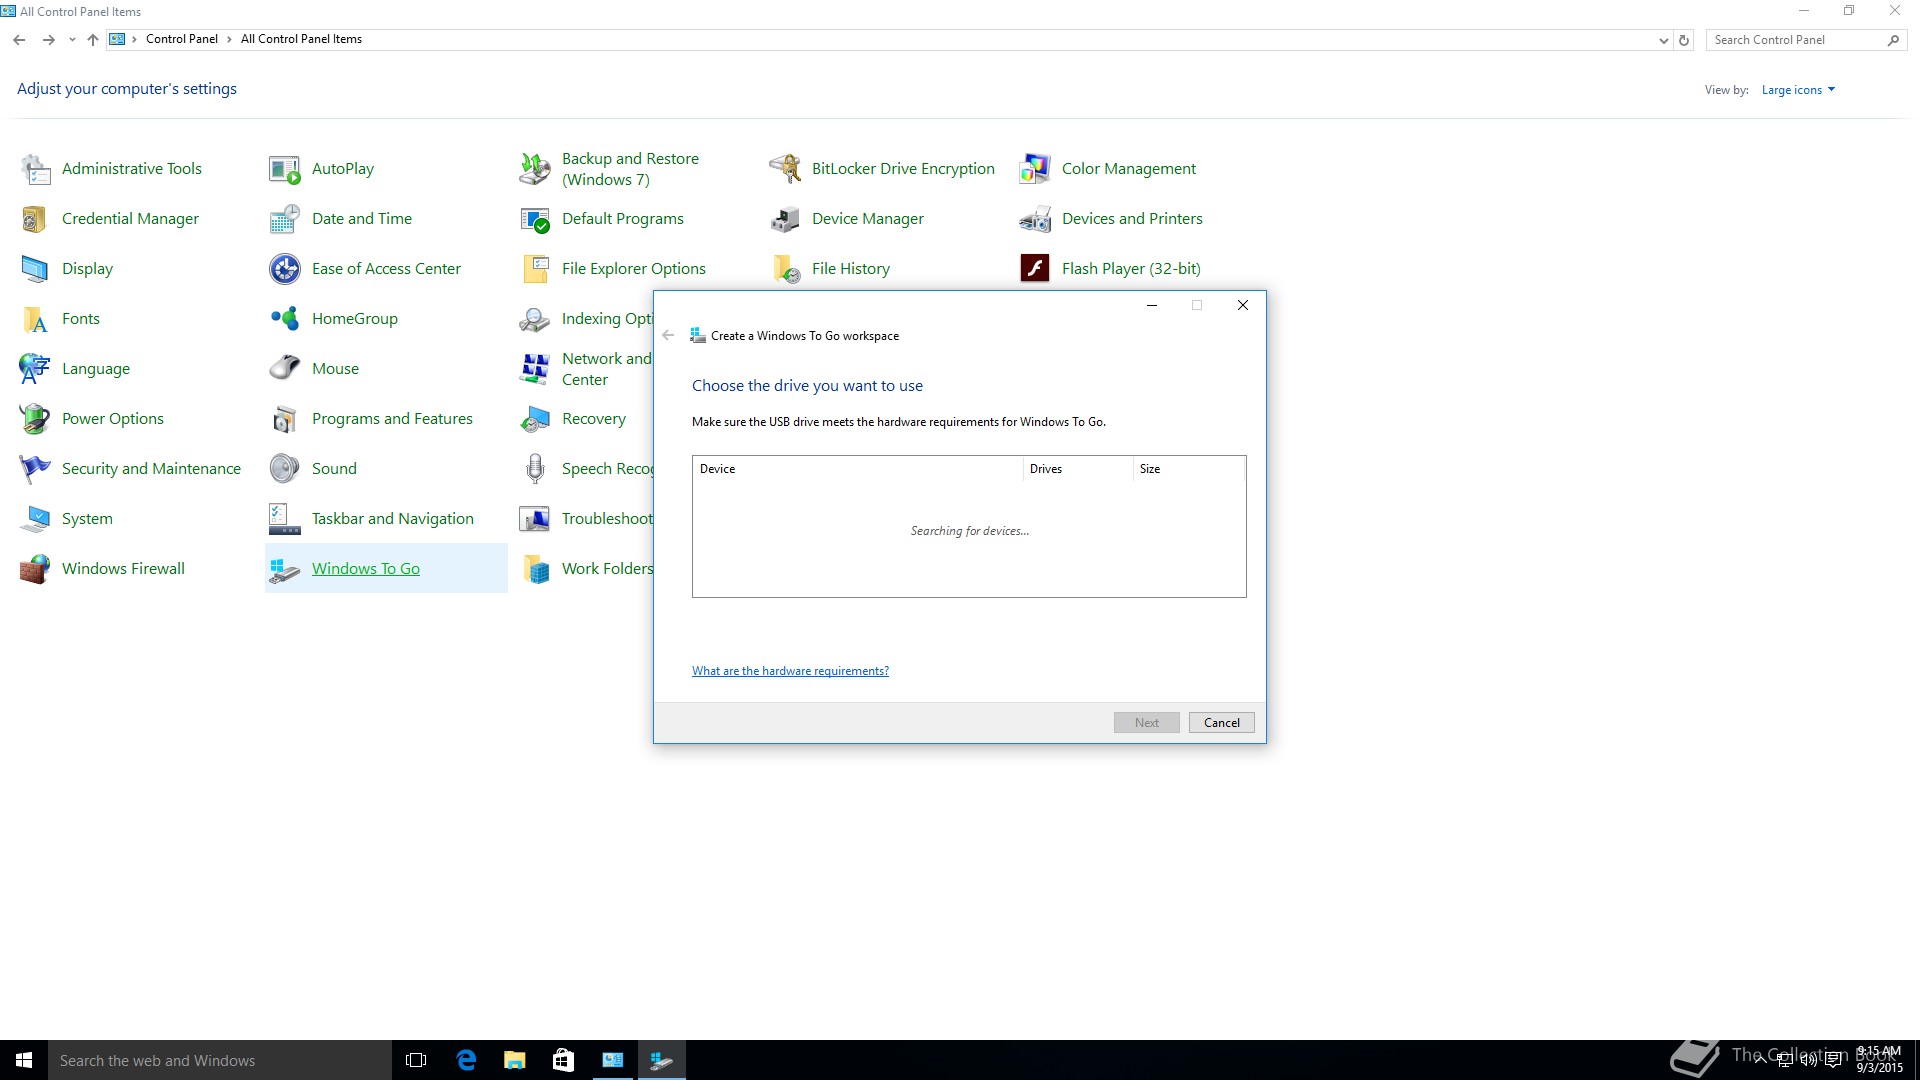
Task: Open the View by Large icons dropdown
Action: coord(1798,90)
